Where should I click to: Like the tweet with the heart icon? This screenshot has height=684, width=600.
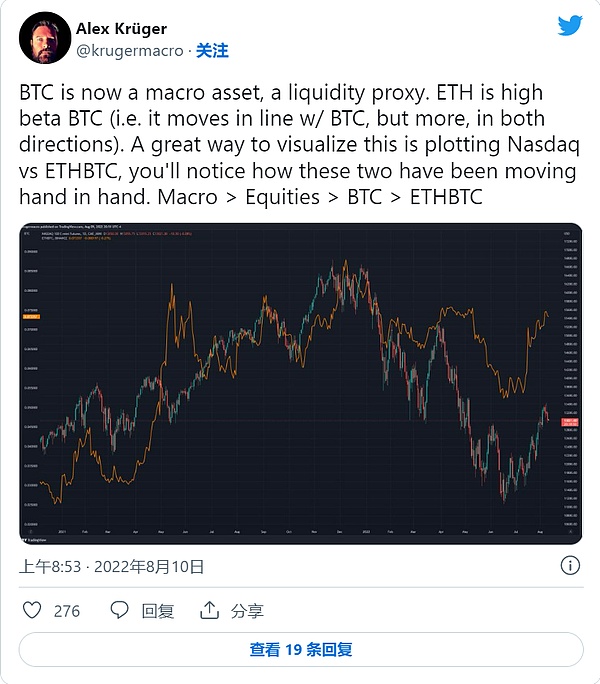32,610
